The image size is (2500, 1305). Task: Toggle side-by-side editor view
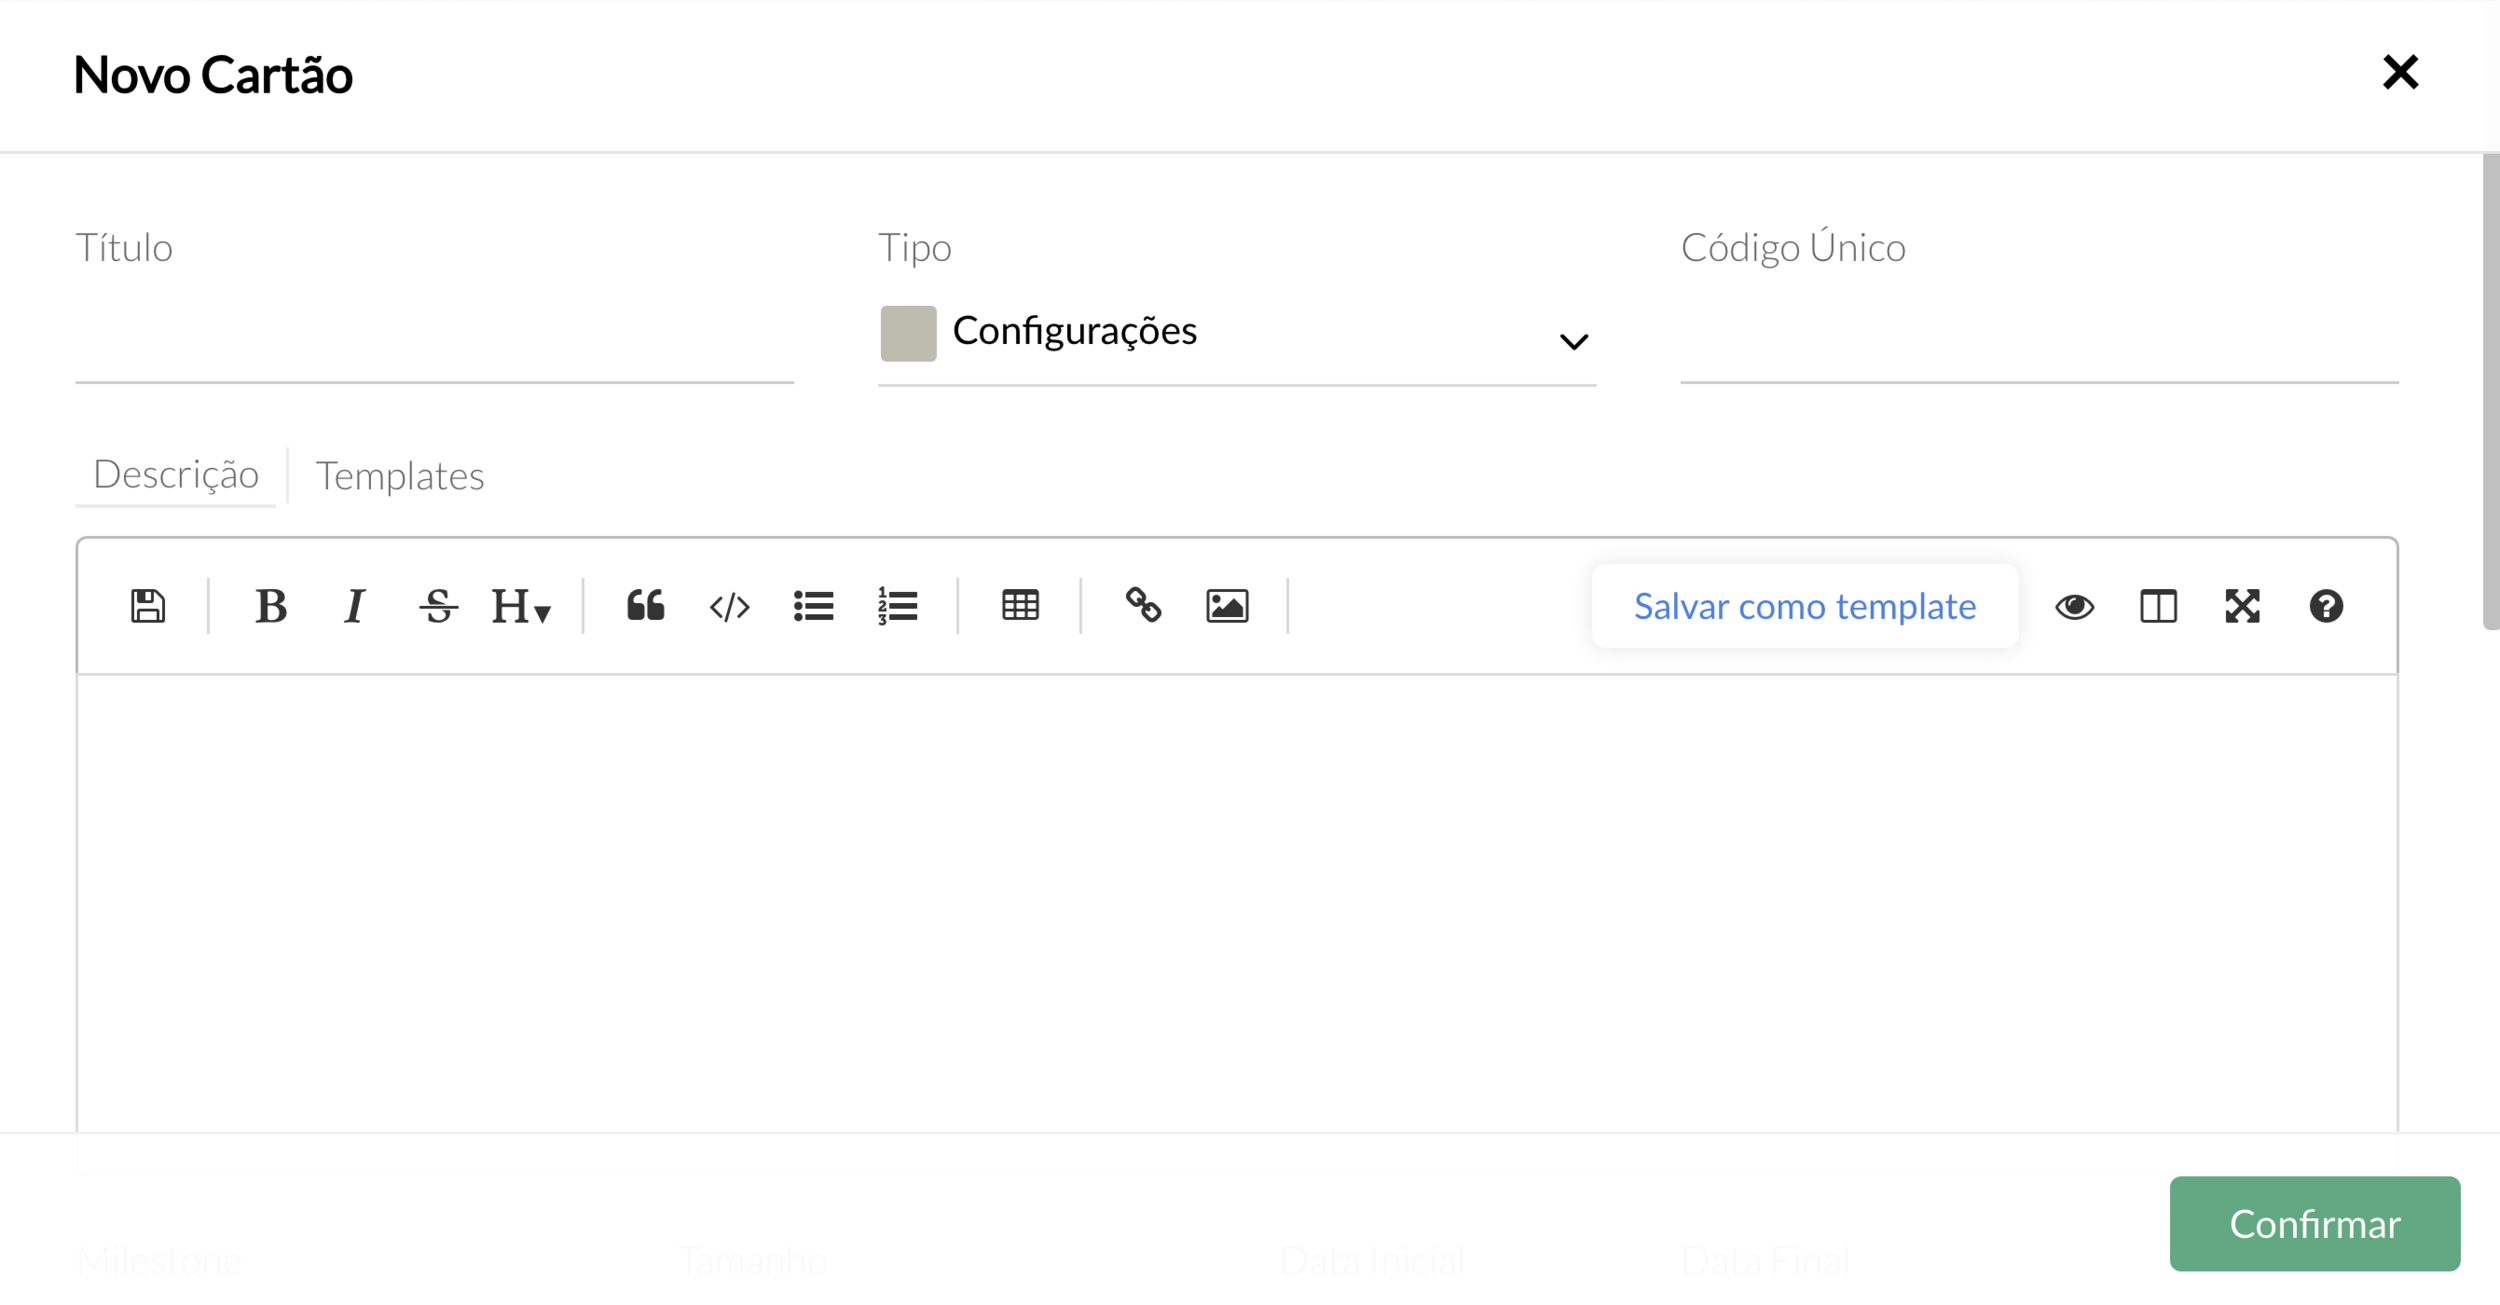point(2158,606)
